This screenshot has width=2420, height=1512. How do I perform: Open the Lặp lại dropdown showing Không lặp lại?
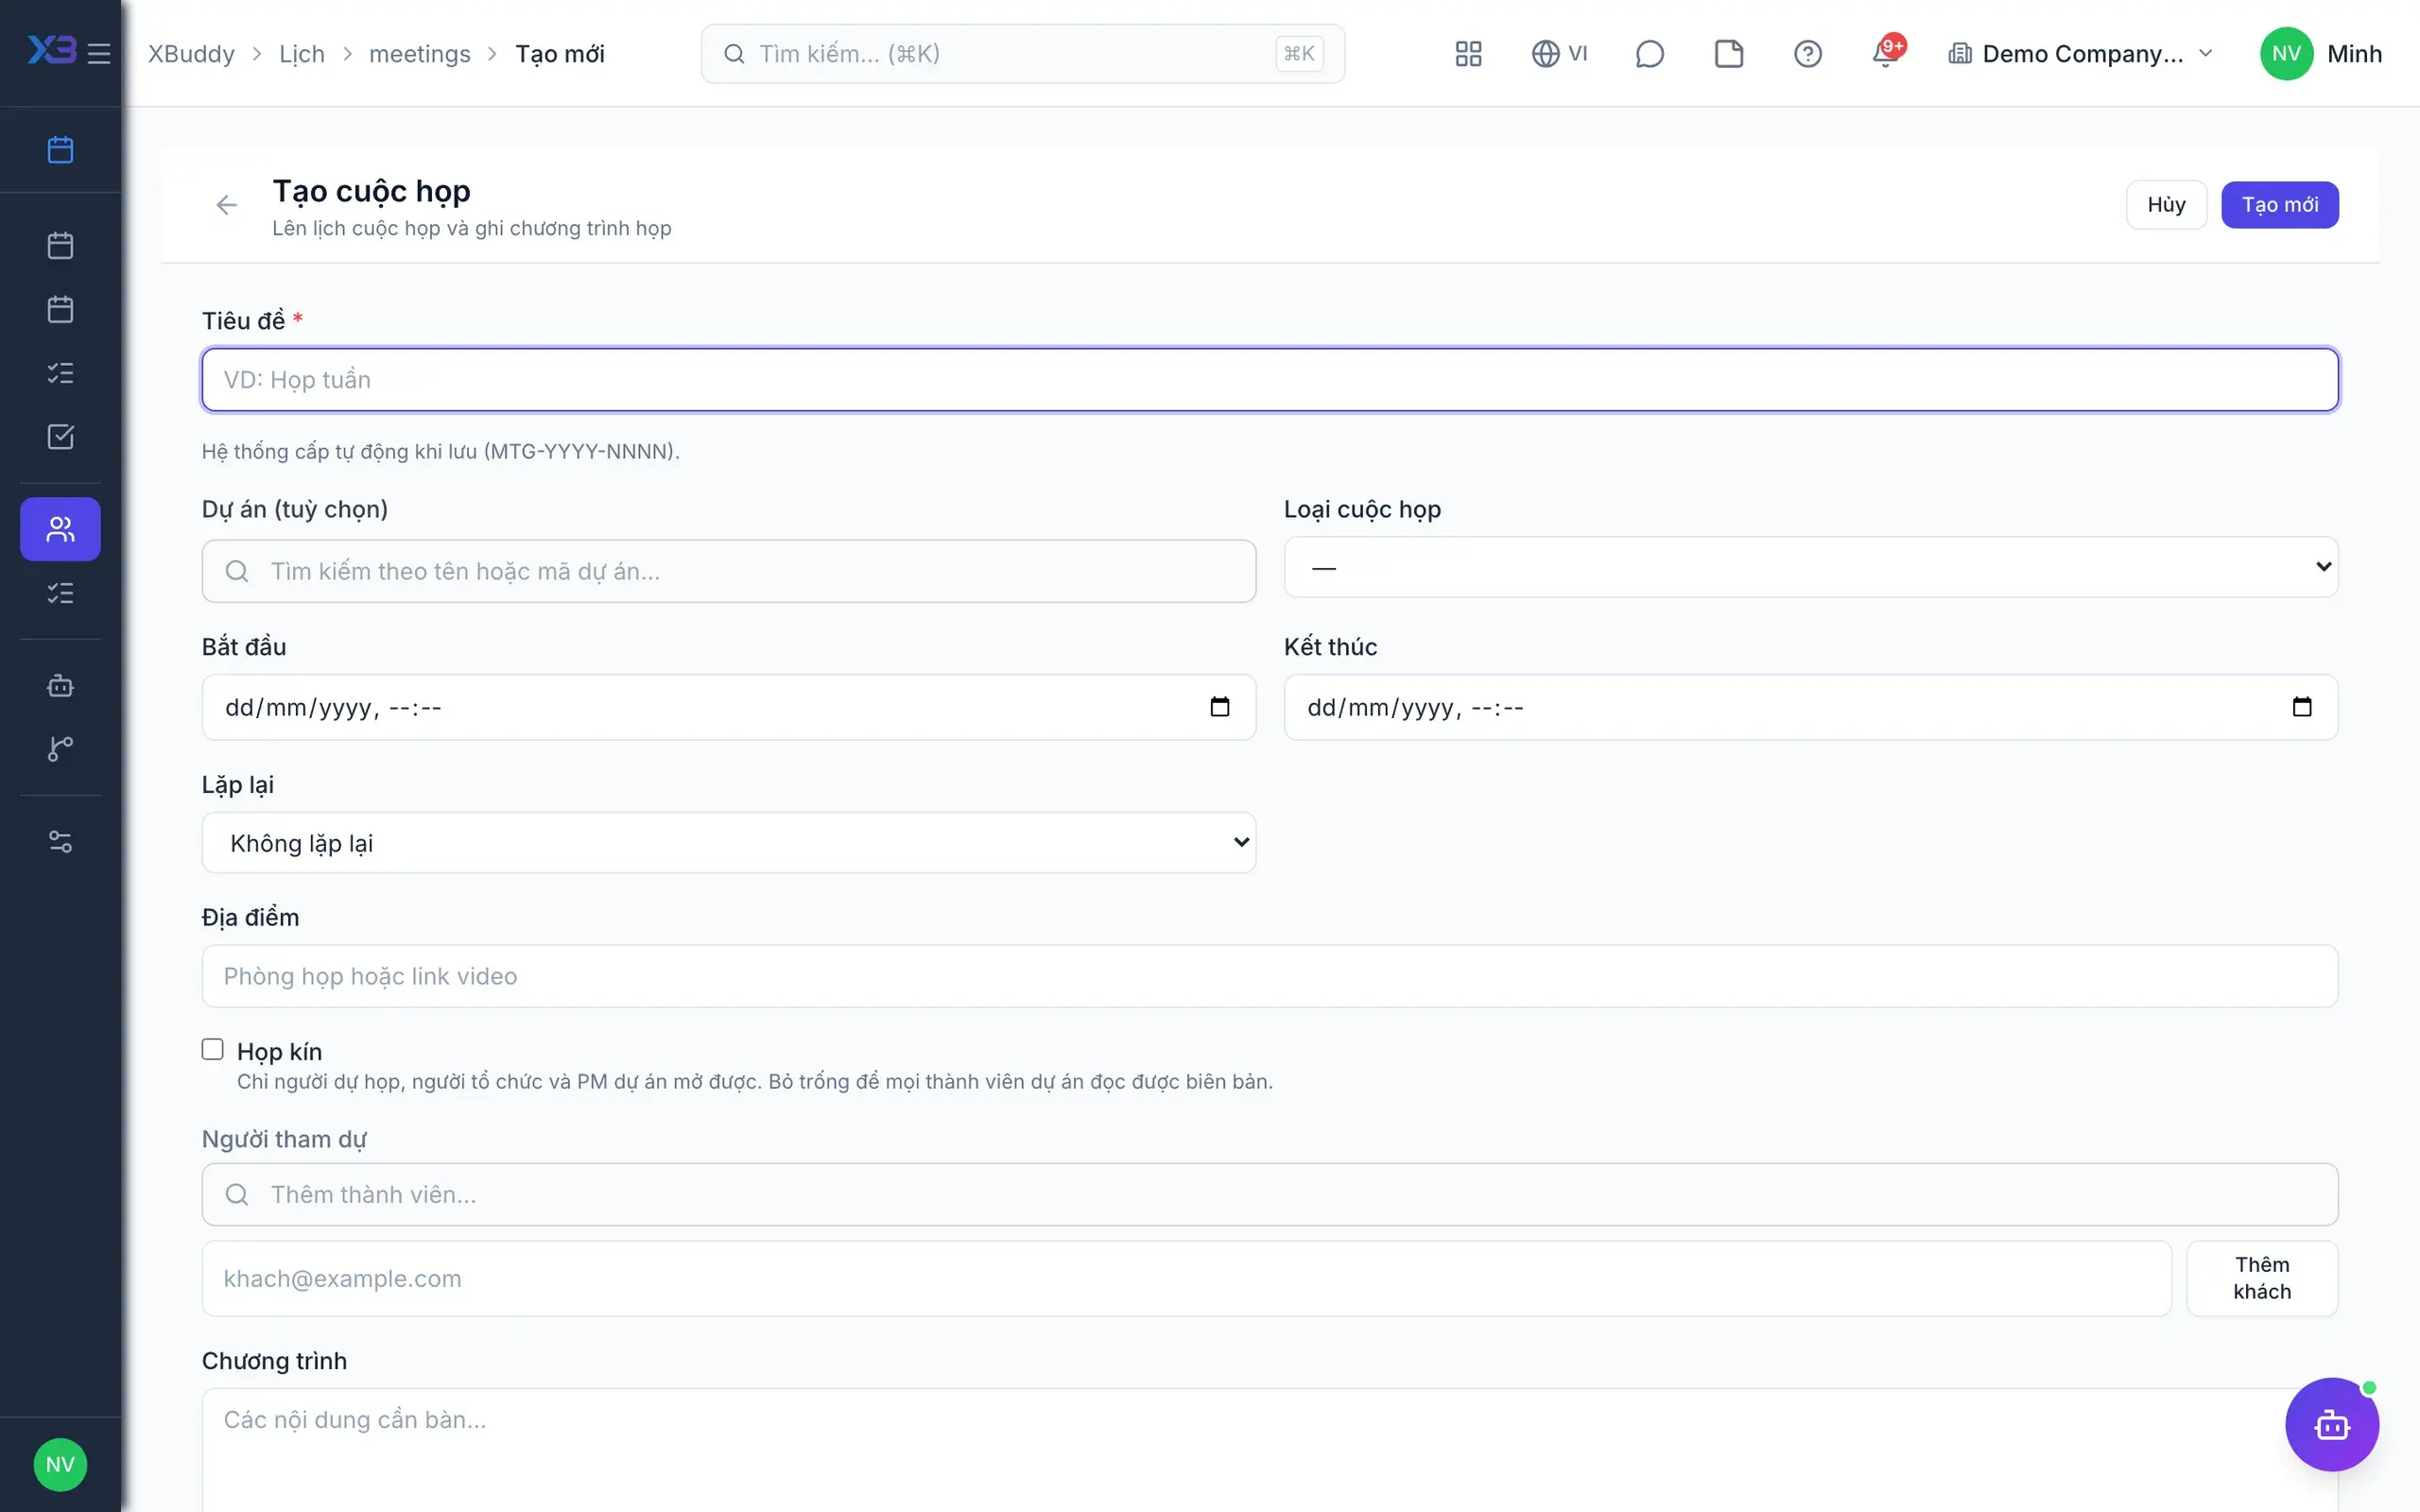728,842
